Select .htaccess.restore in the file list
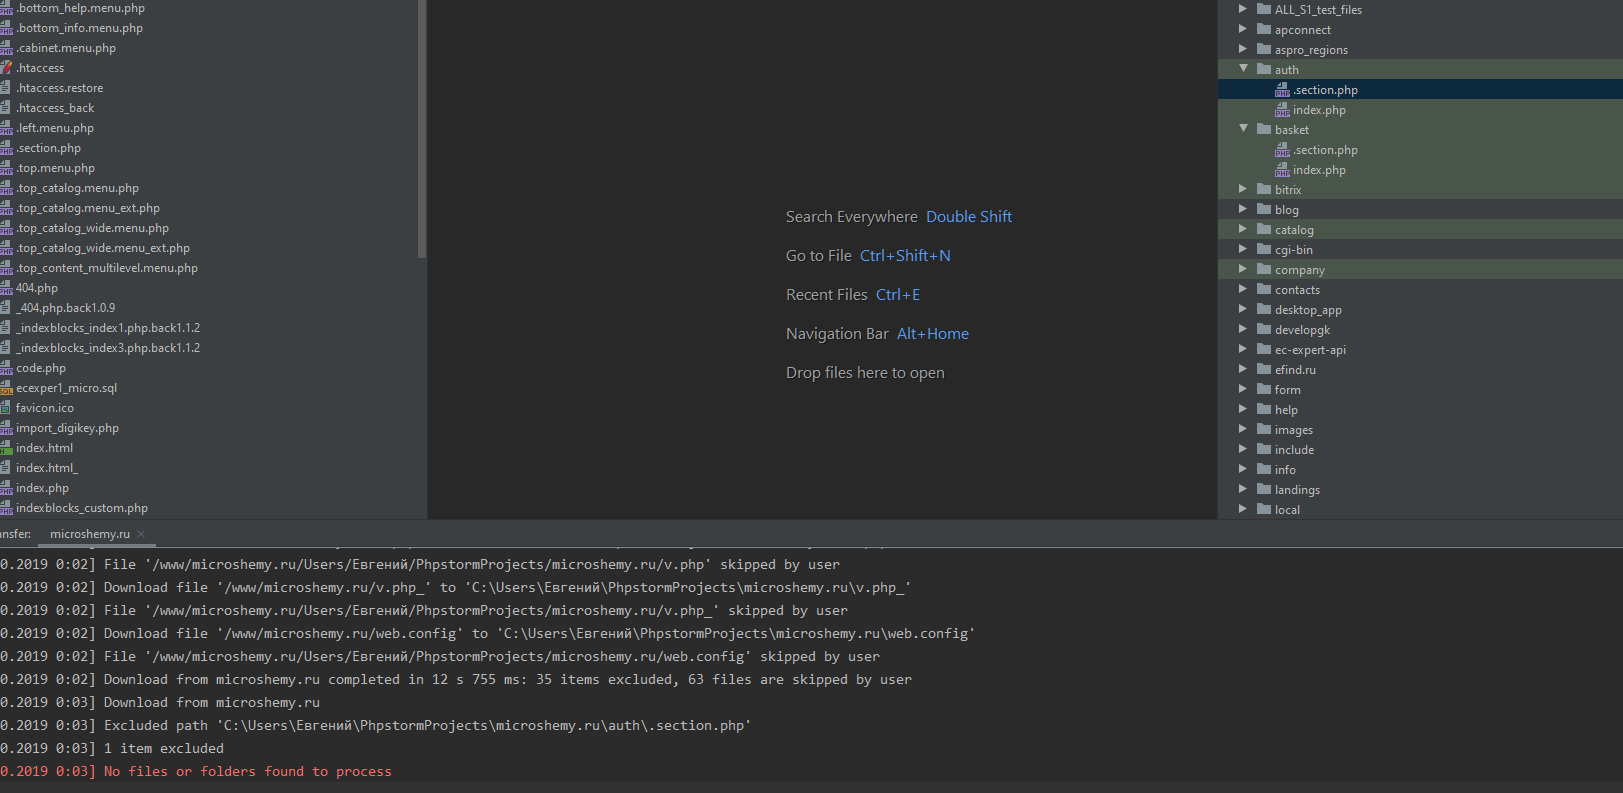The height and width of the screenshot is (793, 1623). (60, 88)
